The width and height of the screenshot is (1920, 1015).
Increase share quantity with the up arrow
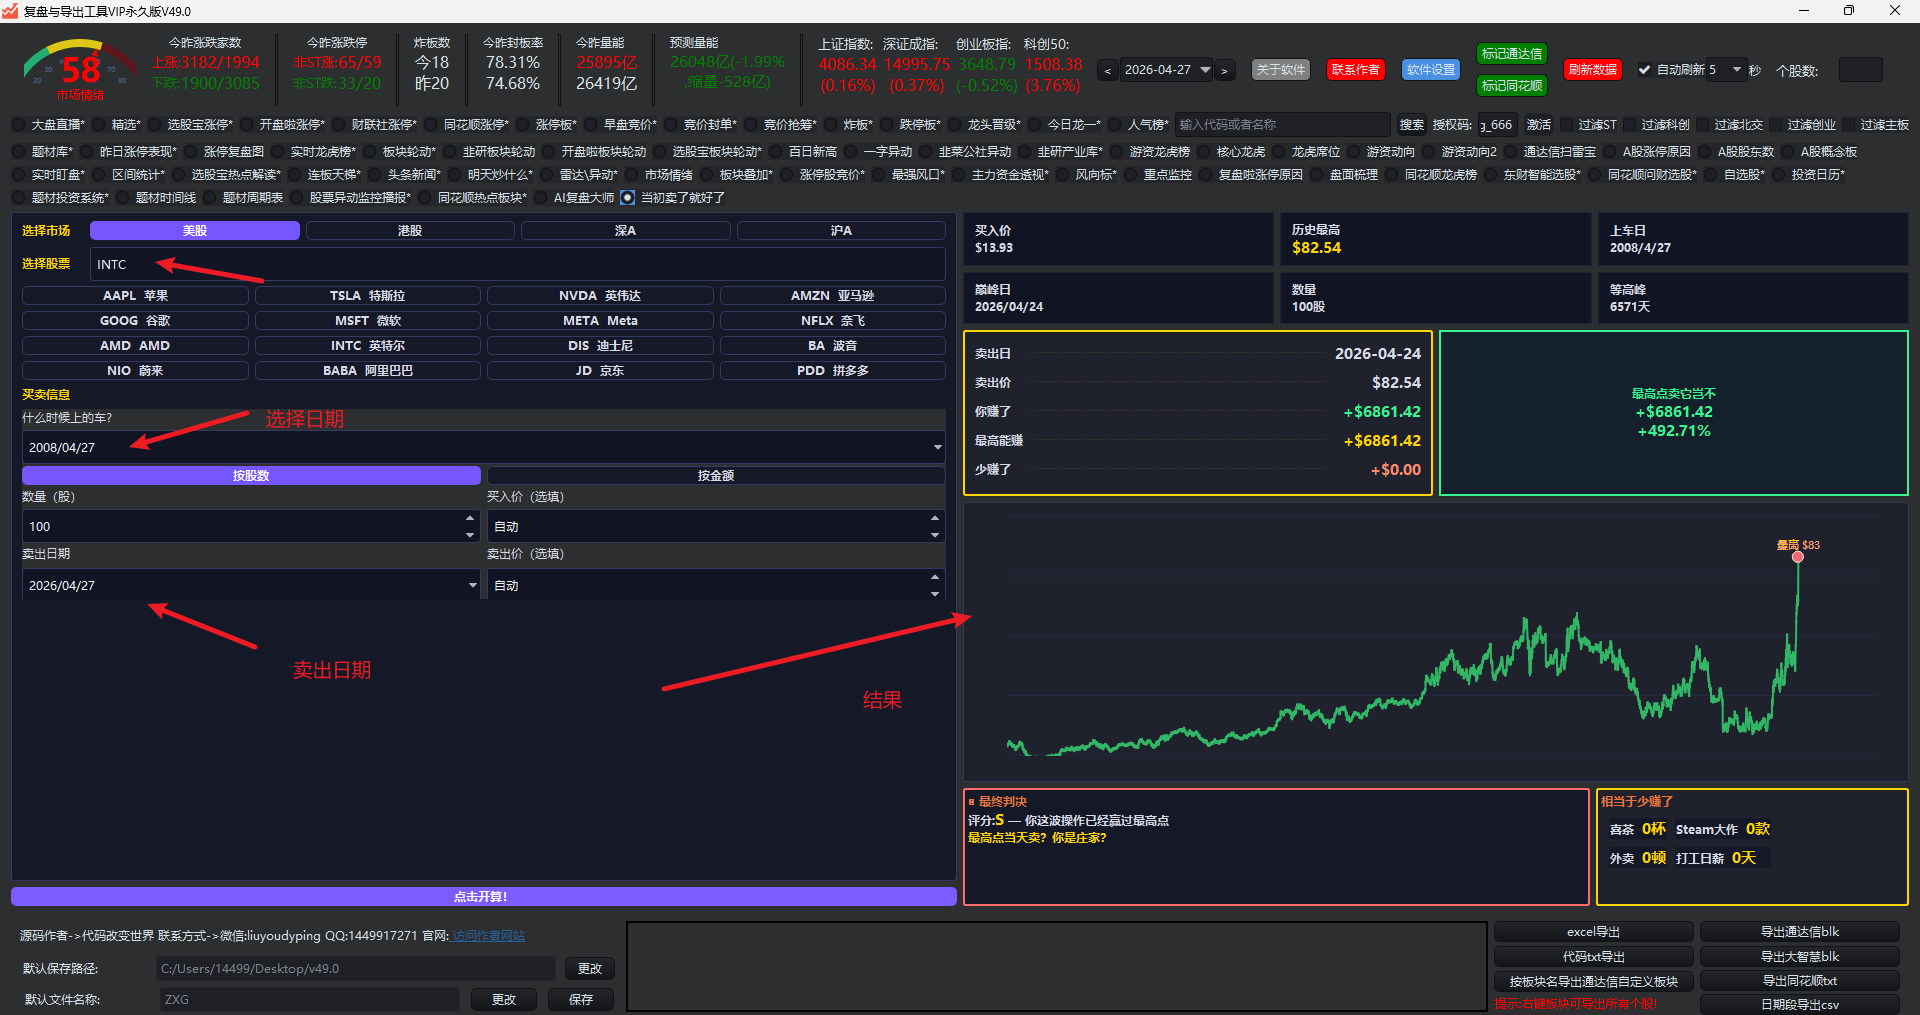[470, 518]
